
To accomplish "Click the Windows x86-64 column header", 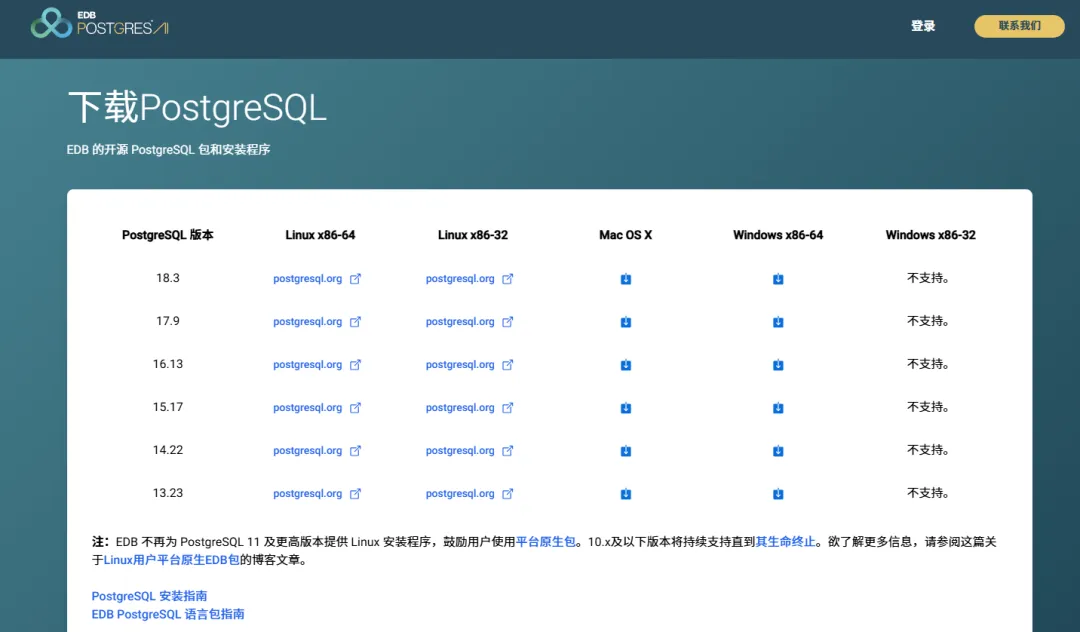I will (778, 235).
